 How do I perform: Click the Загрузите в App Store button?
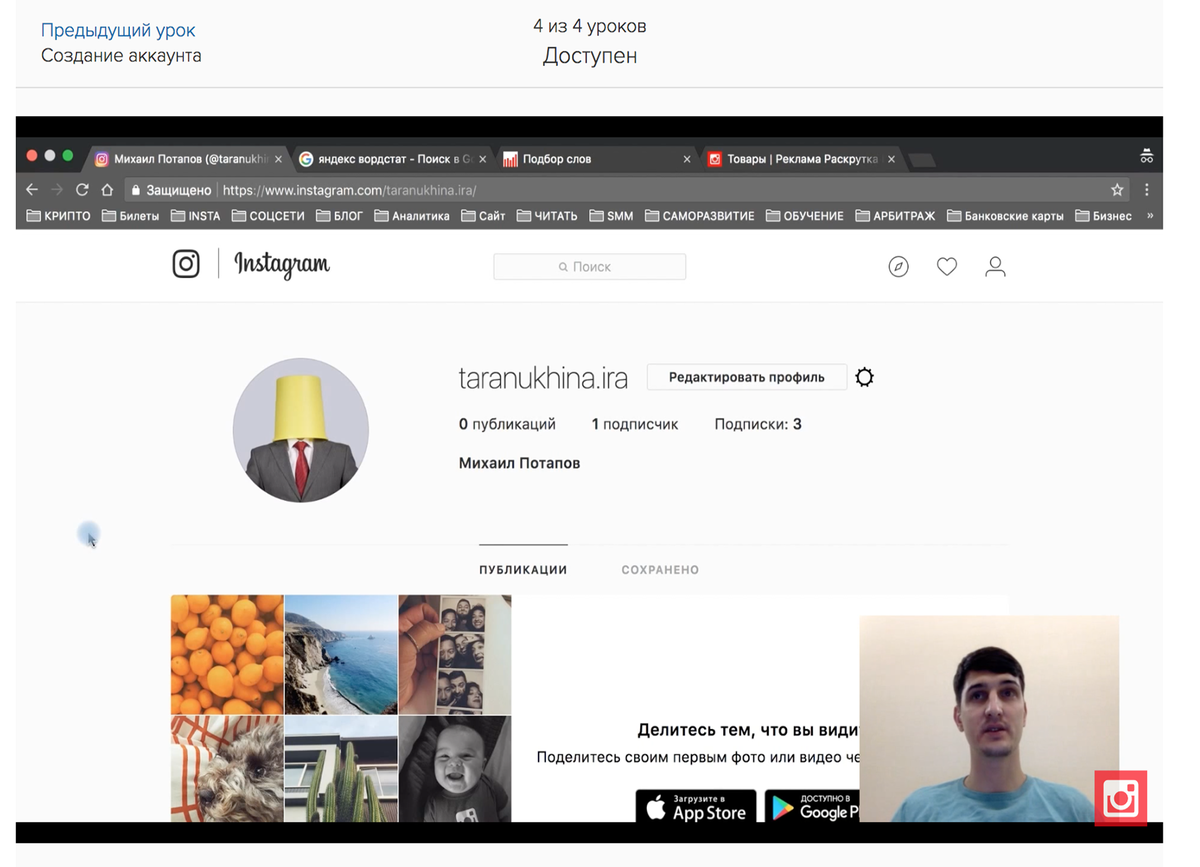click(x=696, y=806)
